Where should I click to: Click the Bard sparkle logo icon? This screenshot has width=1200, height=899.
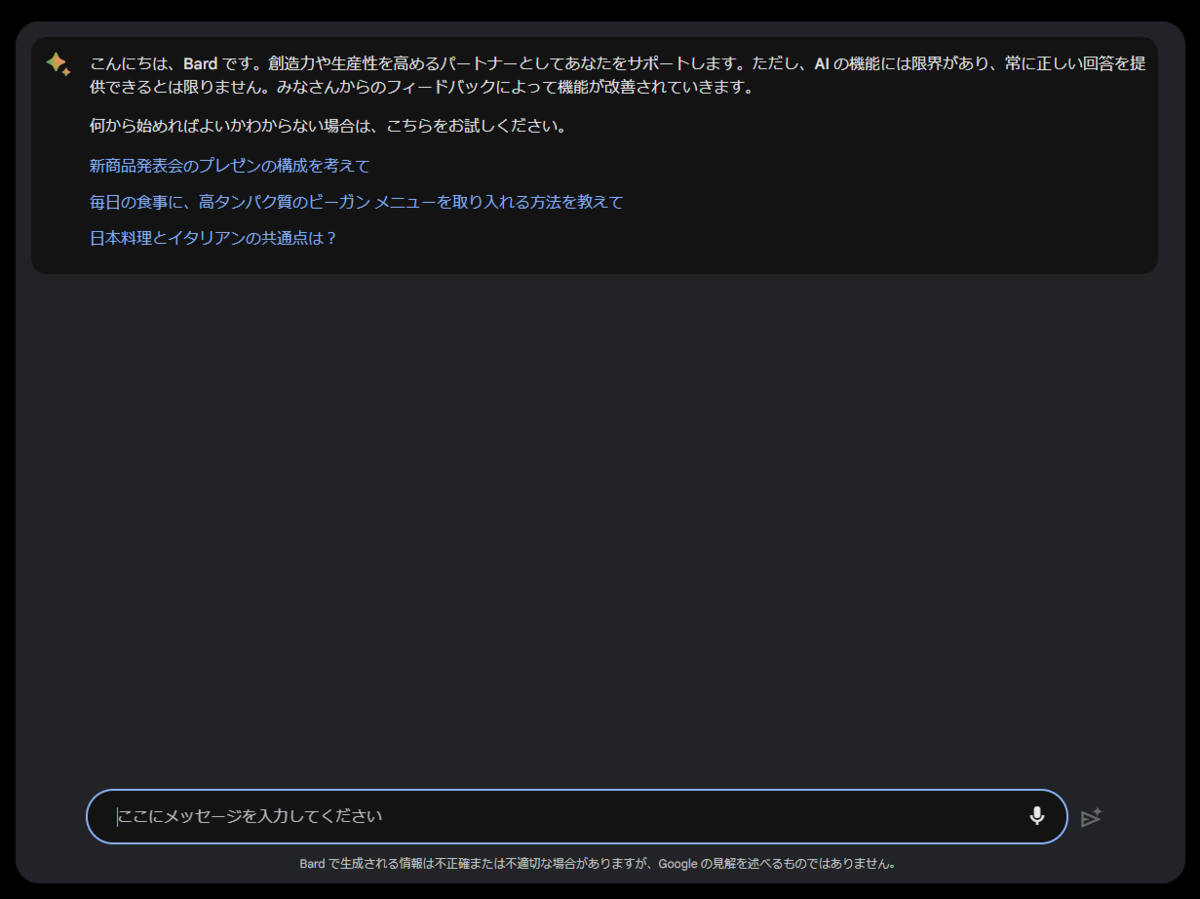58,65
